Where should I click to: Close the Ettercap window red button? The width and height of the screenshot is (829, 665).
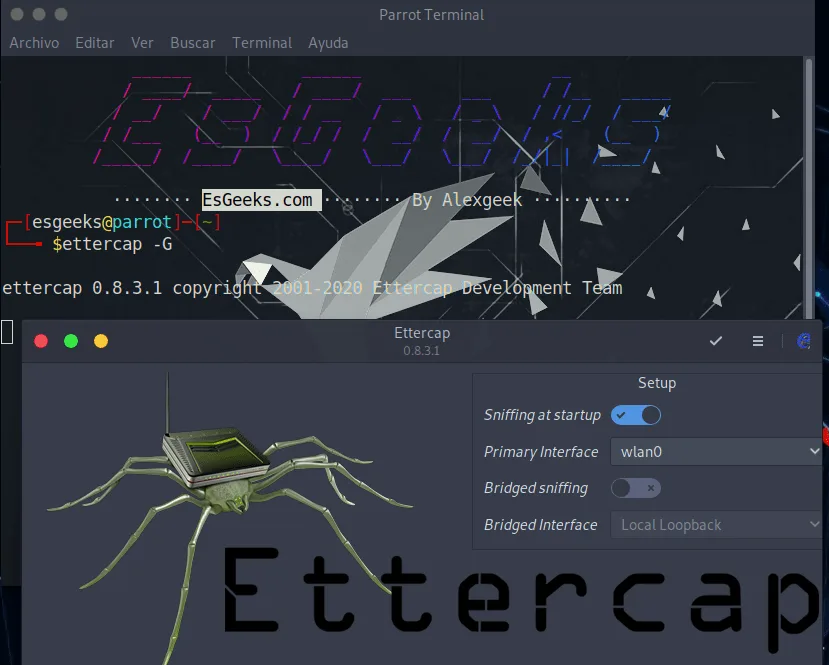(41, 341)
